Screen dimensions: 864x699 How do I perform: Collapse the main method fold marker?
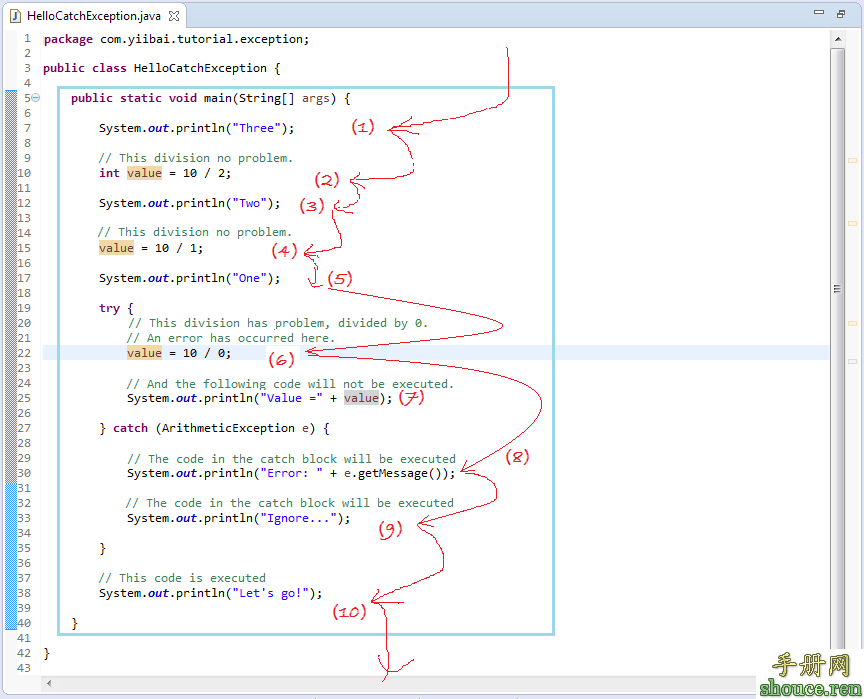point(35,98)
